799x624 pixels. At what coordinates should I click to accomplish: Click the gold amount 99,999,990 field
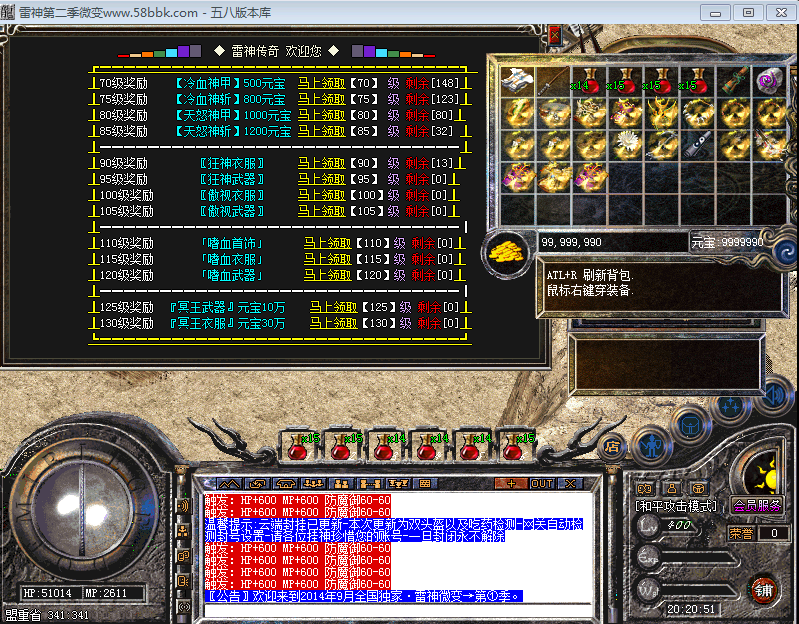tap(613, 242)
